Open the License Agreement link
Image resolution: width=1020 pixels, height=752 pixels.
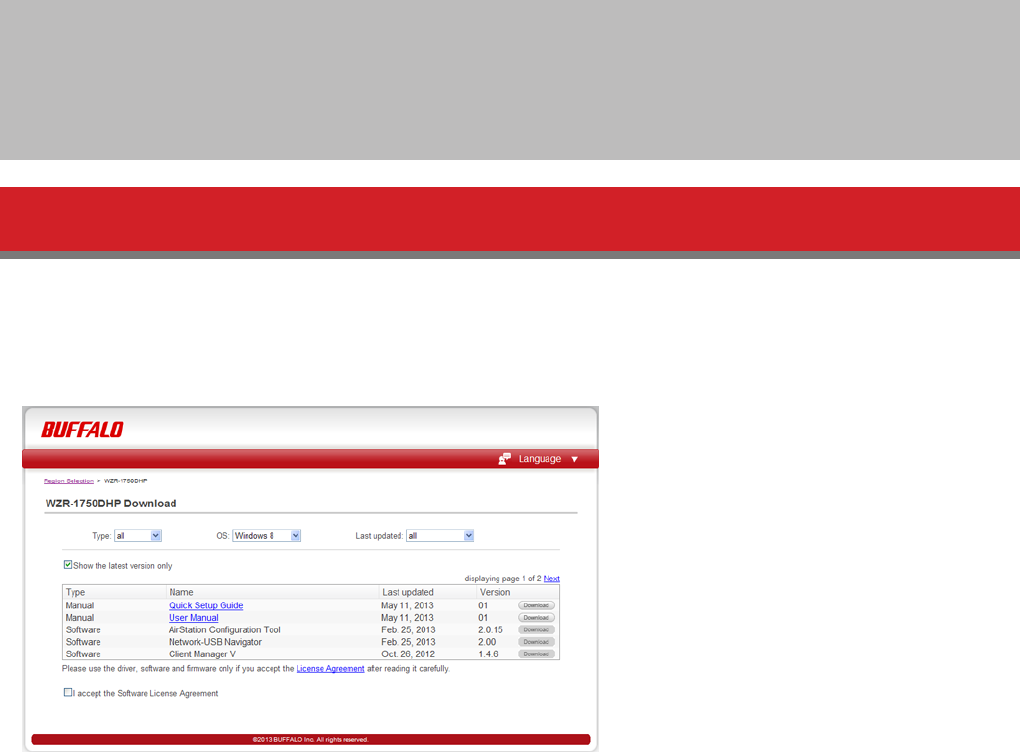tap(330, 669)
